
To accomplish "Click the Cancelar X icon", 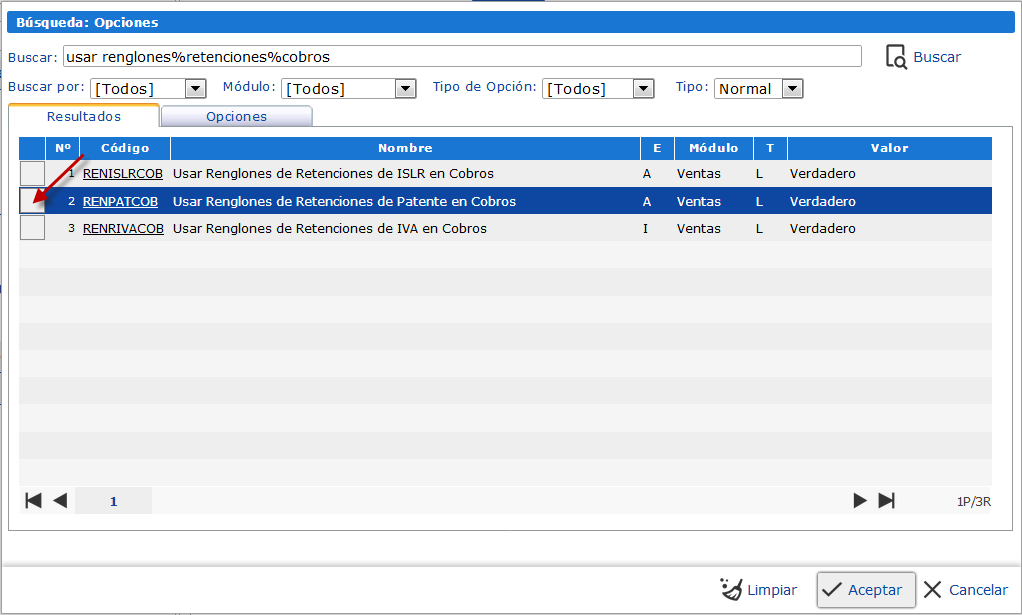I will pyautogui.click(x=933, y=590).
